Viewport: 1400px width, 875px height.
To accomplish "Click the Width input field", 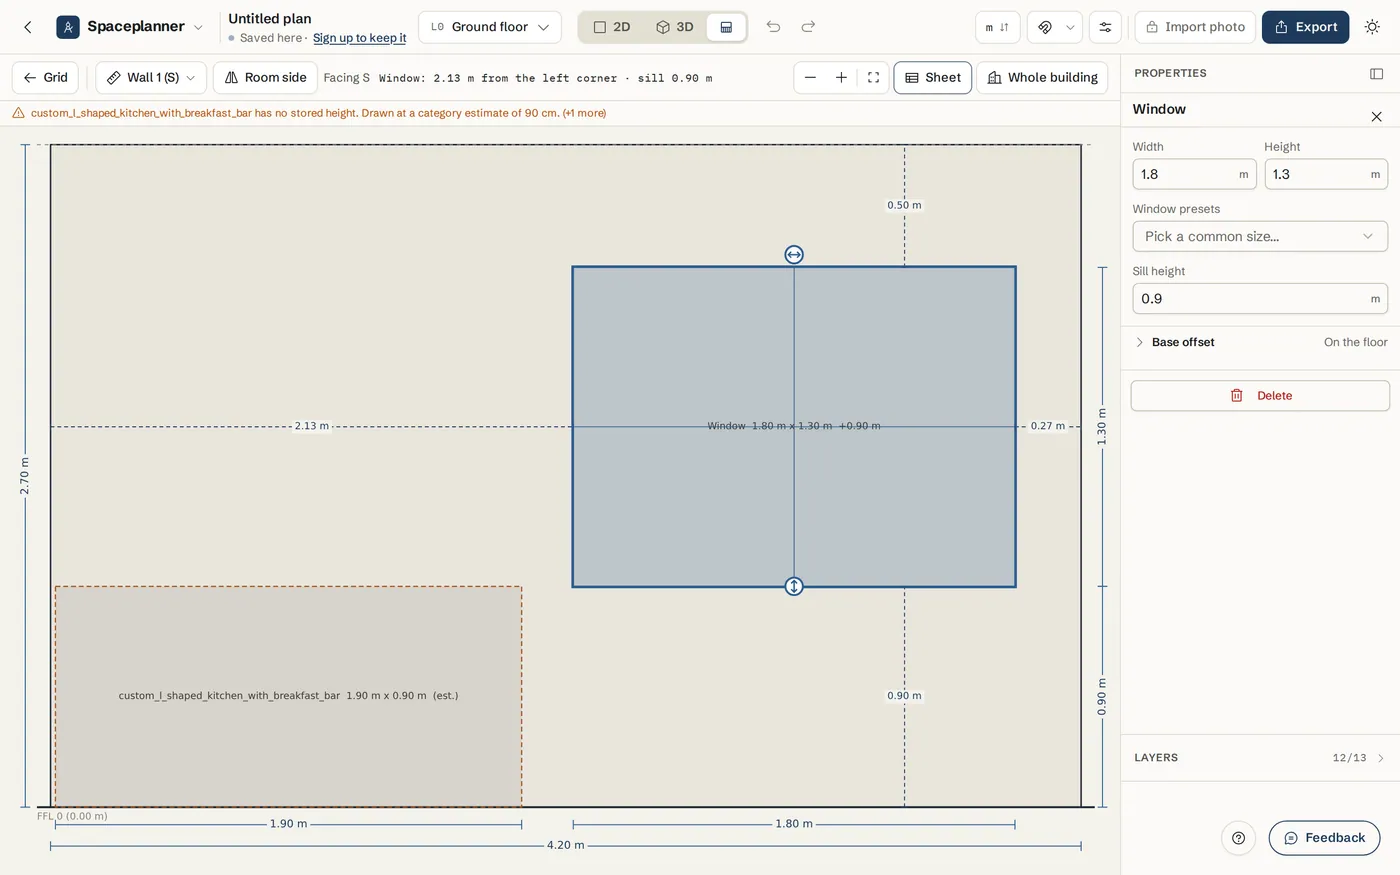I will [1194, 174].
